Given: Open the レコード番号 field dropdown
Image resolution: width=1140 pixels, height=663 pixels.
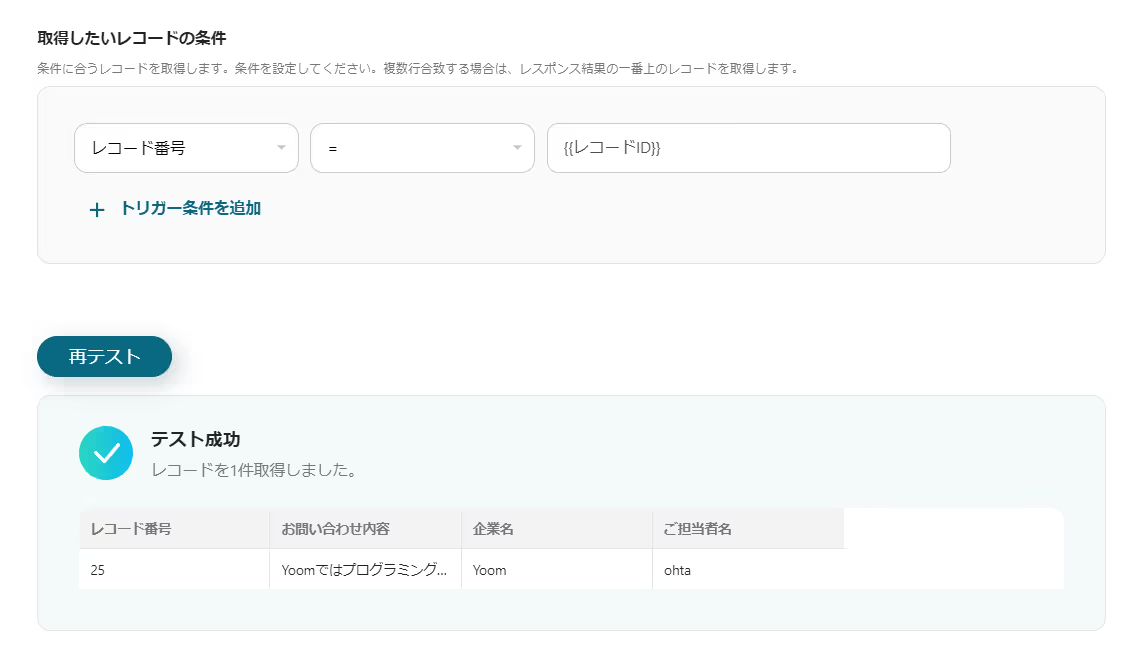Looking at the screenshot, I should point(186,148).
